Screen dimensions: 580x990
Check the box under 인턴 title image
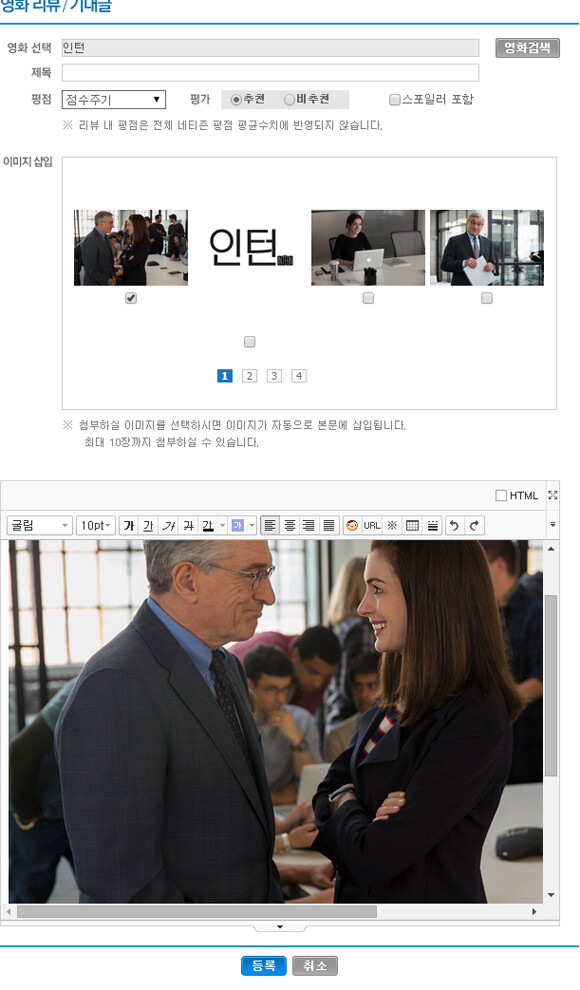(x=249, y=342)
